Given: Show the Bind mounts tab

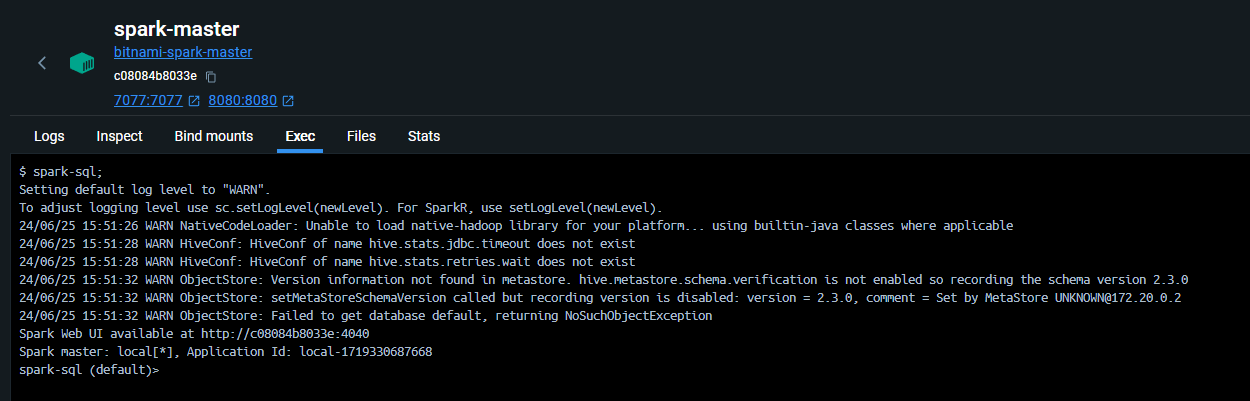Looking at the screenshot, I should click(x=213, y=136).
